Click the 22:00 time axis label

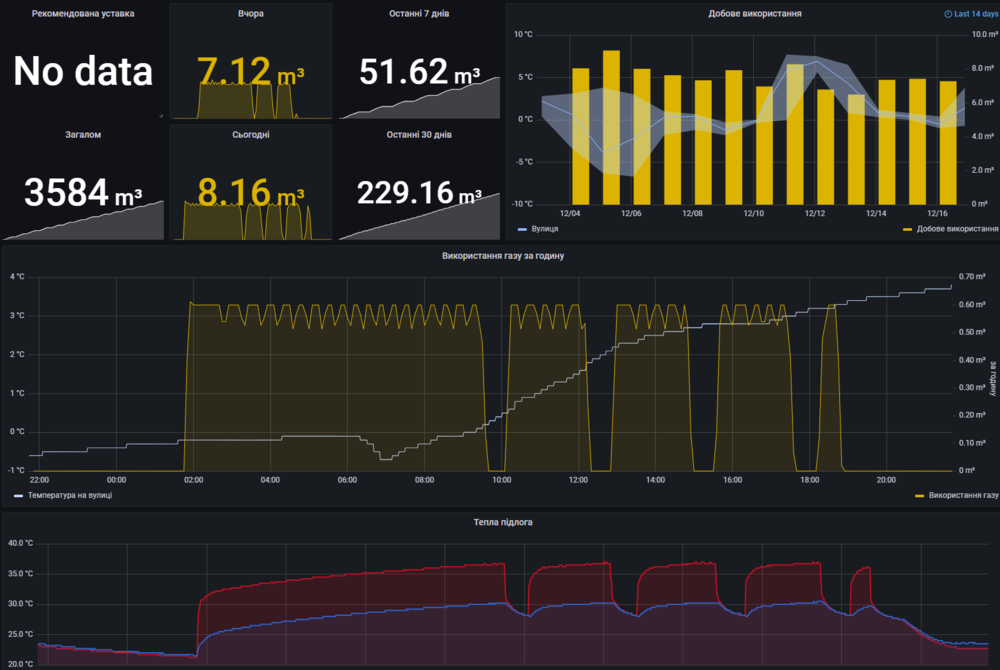(39, 480)
